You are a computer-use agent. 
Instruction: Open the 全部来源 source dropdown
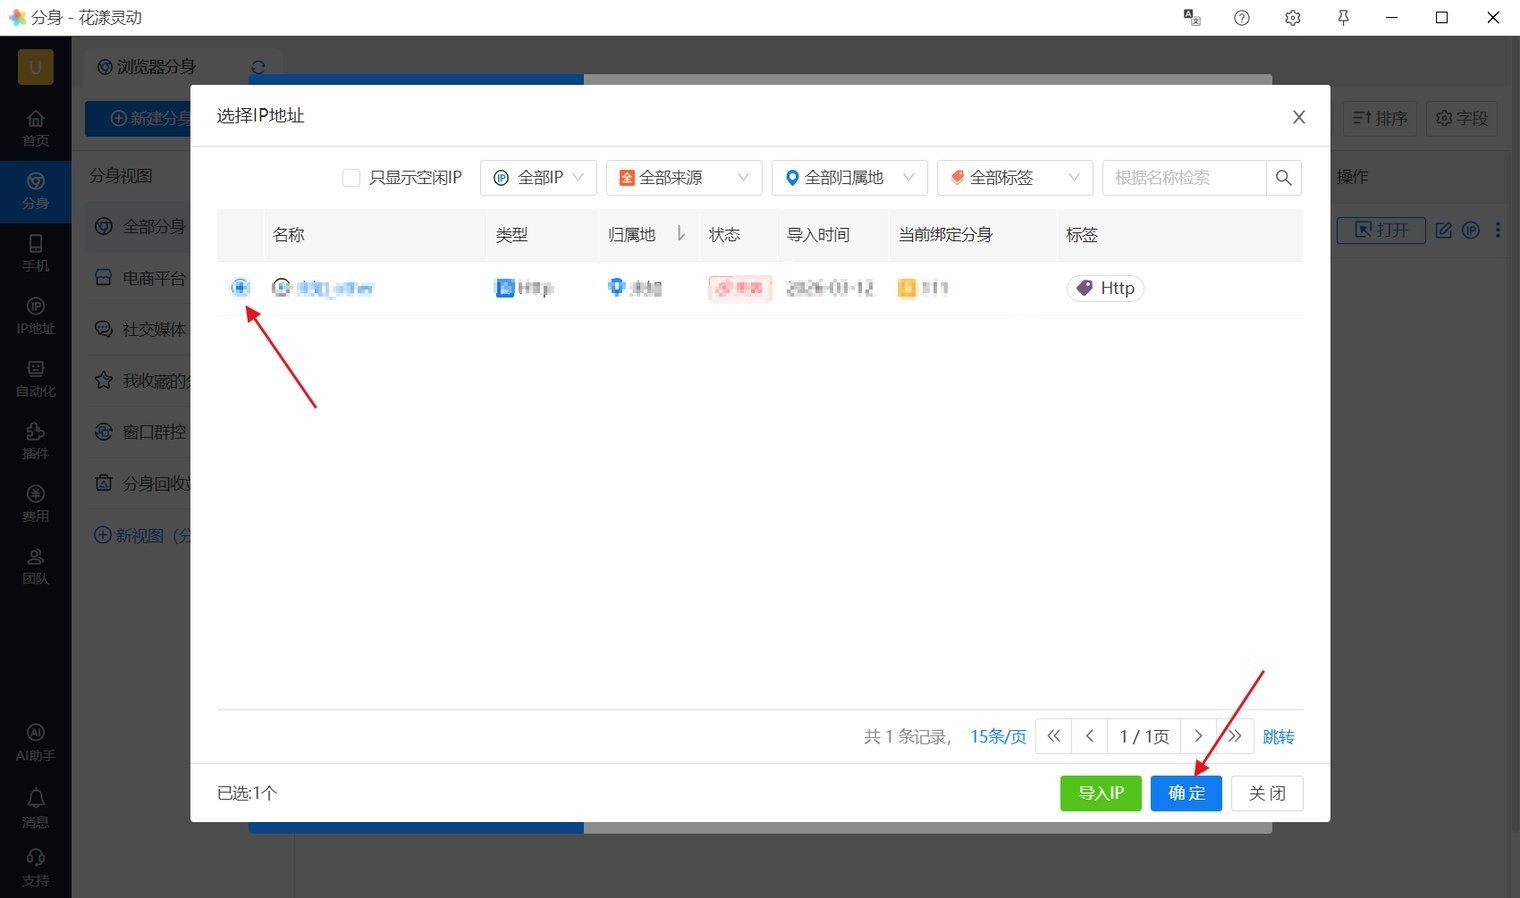coord(684,178)
